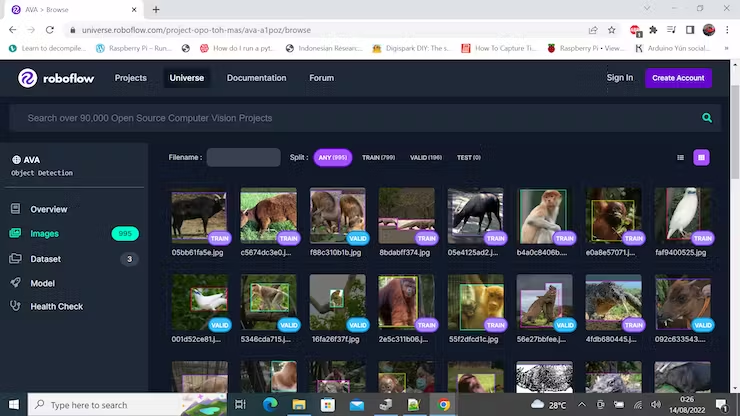Open the Universe tab in navbar
740x416 pixels.
pos(186,78)
